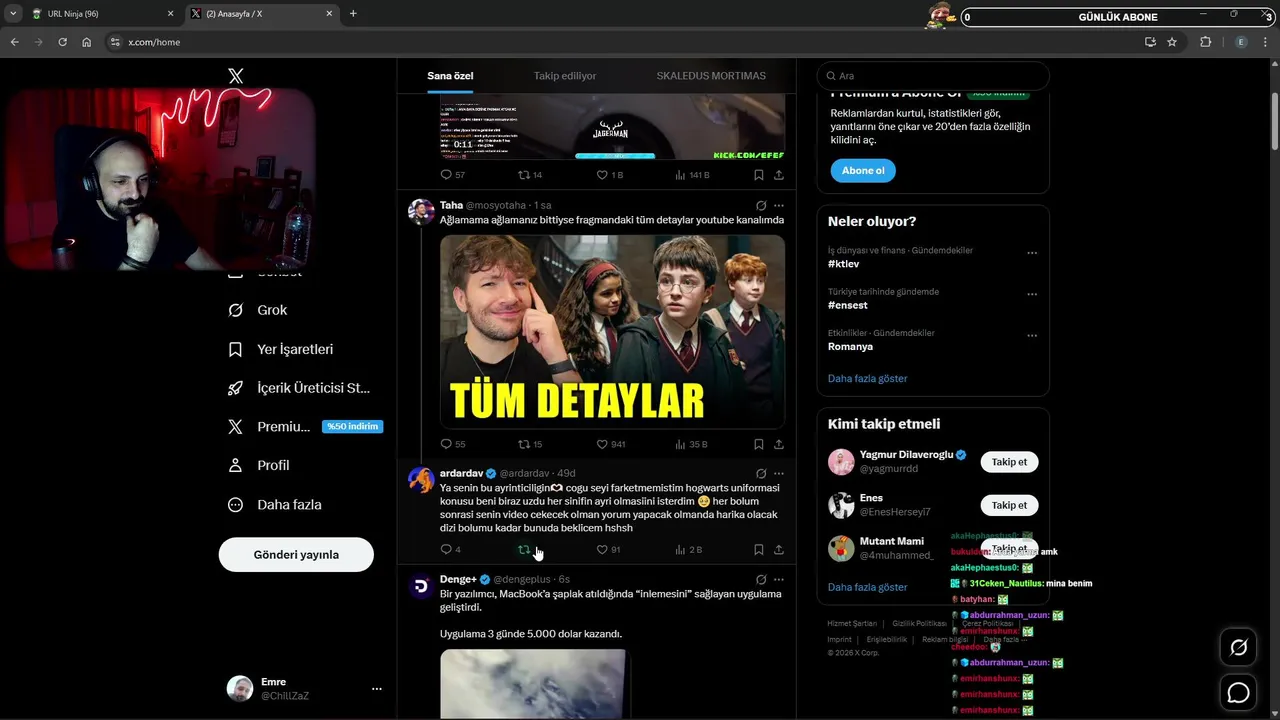Open Profil page from sidebar
The image size is (1280, 720).
coord(259,465)
